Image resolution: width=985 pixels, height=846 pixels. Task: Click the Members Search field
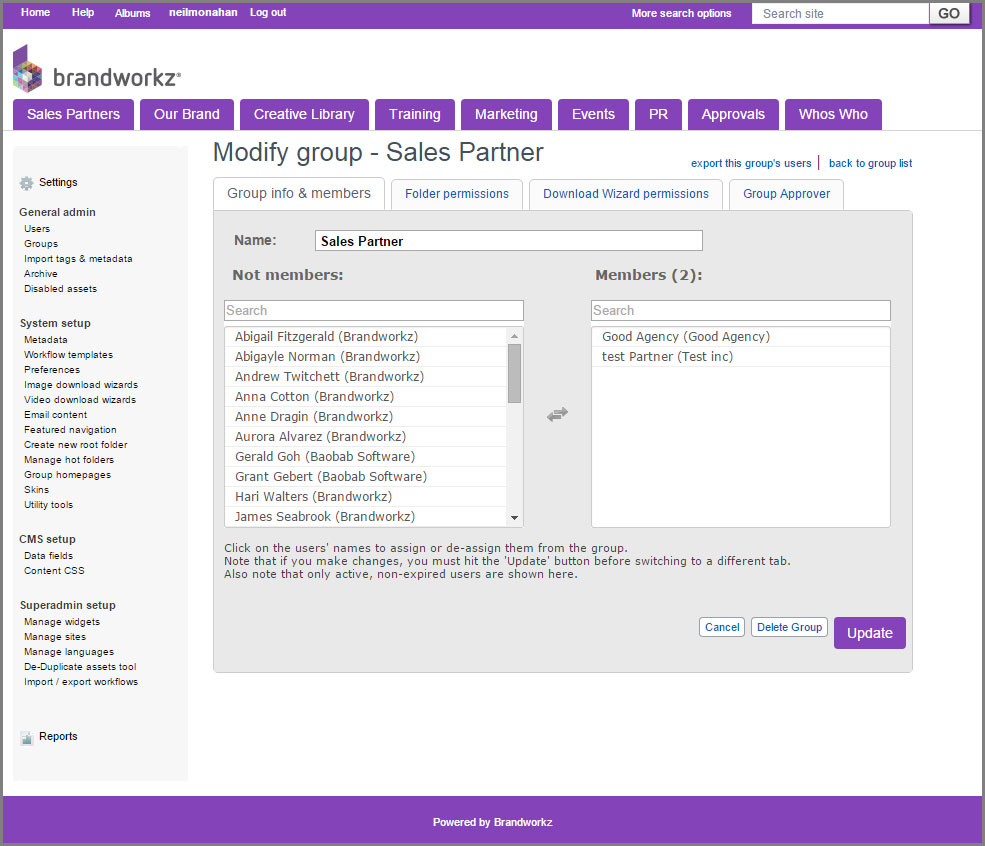pyautogui.click(x=741, y=310)
